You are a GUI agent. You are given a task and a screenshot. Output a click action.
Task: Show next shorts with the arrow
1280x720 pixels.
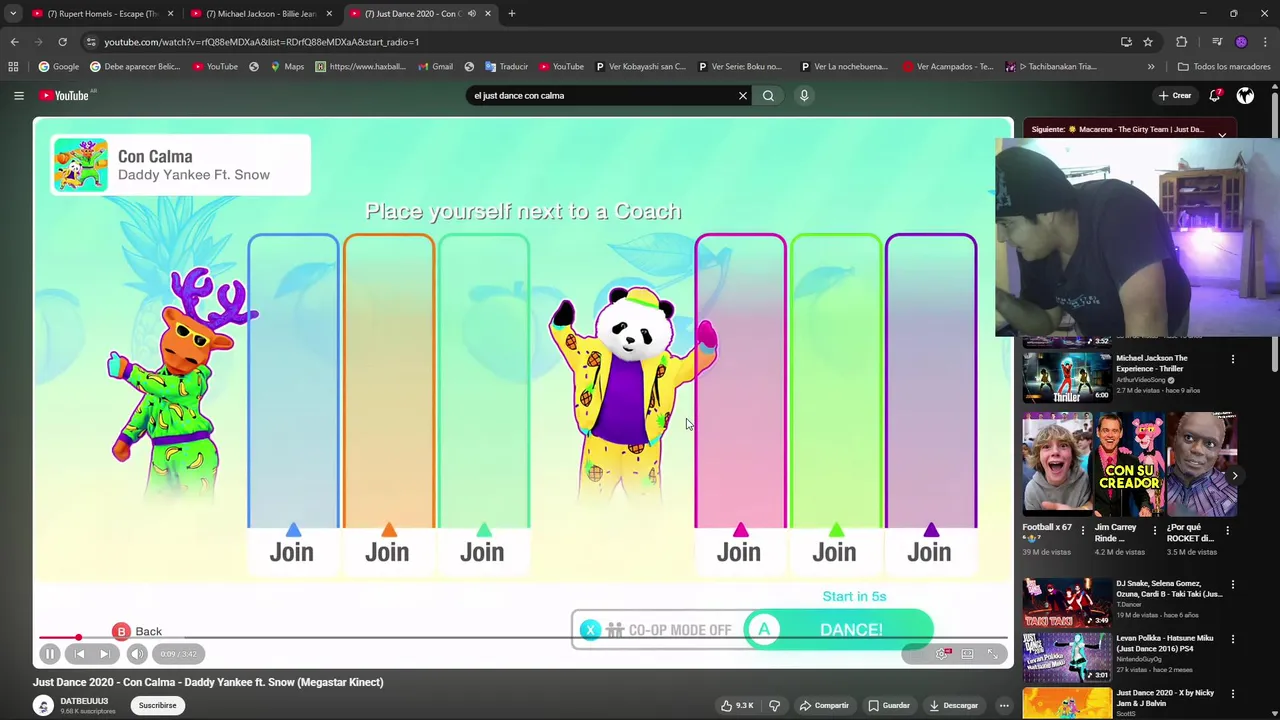click(1234, 476)
